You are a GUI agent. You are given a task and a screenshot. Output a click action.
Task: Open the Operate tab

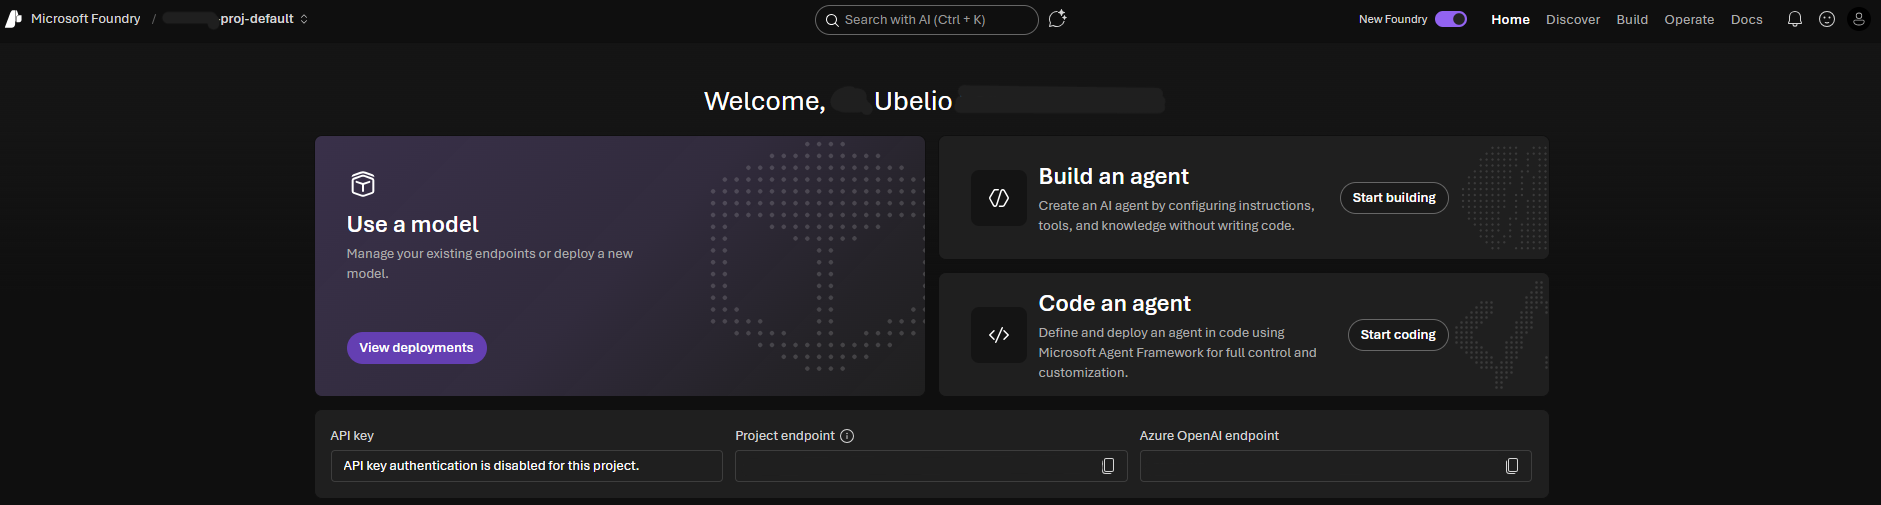(x=1689, y=19)
